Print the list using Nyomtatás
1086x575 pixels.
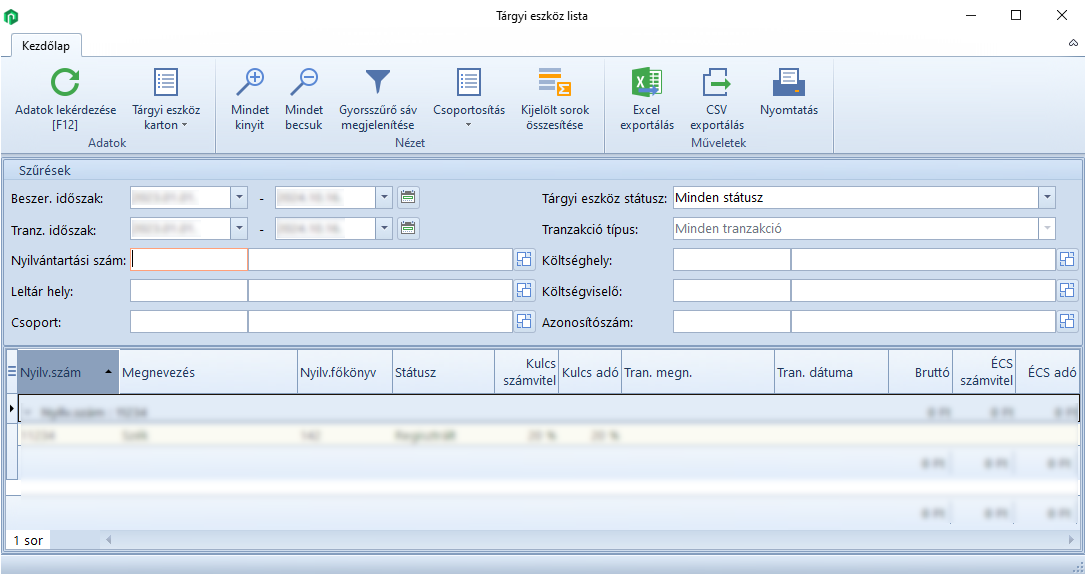tap(788, 83)
